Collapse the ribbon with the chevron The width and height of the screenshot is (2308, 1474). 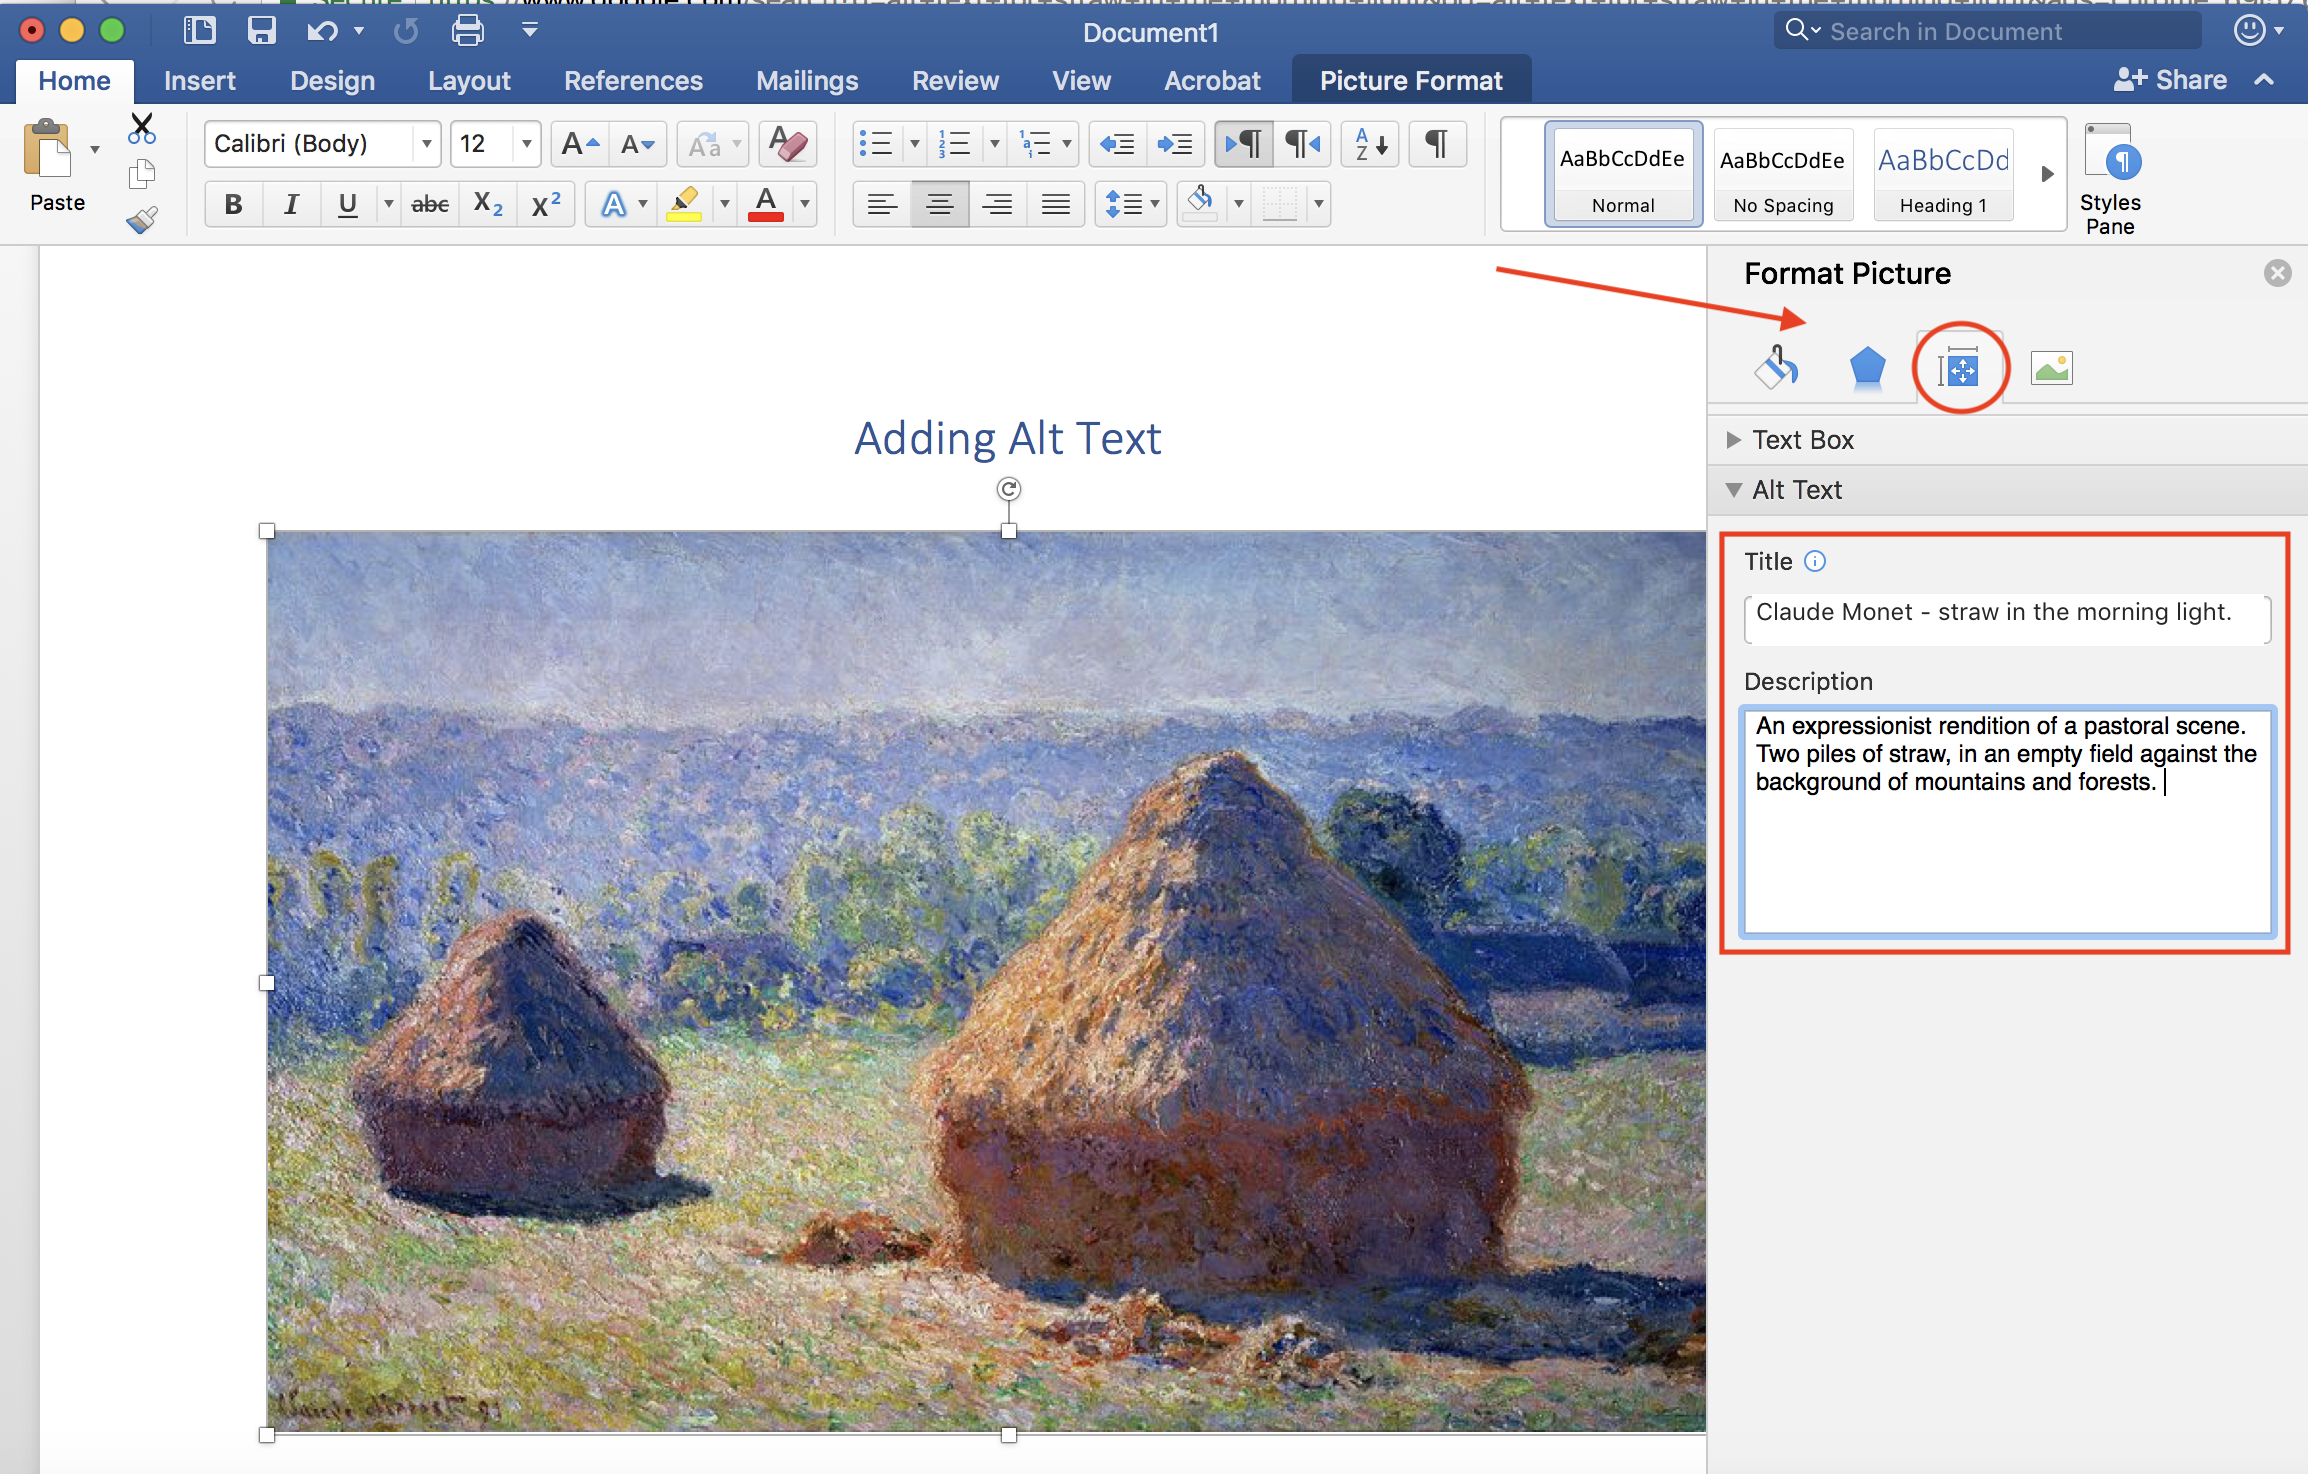(x=2265, y=80)
